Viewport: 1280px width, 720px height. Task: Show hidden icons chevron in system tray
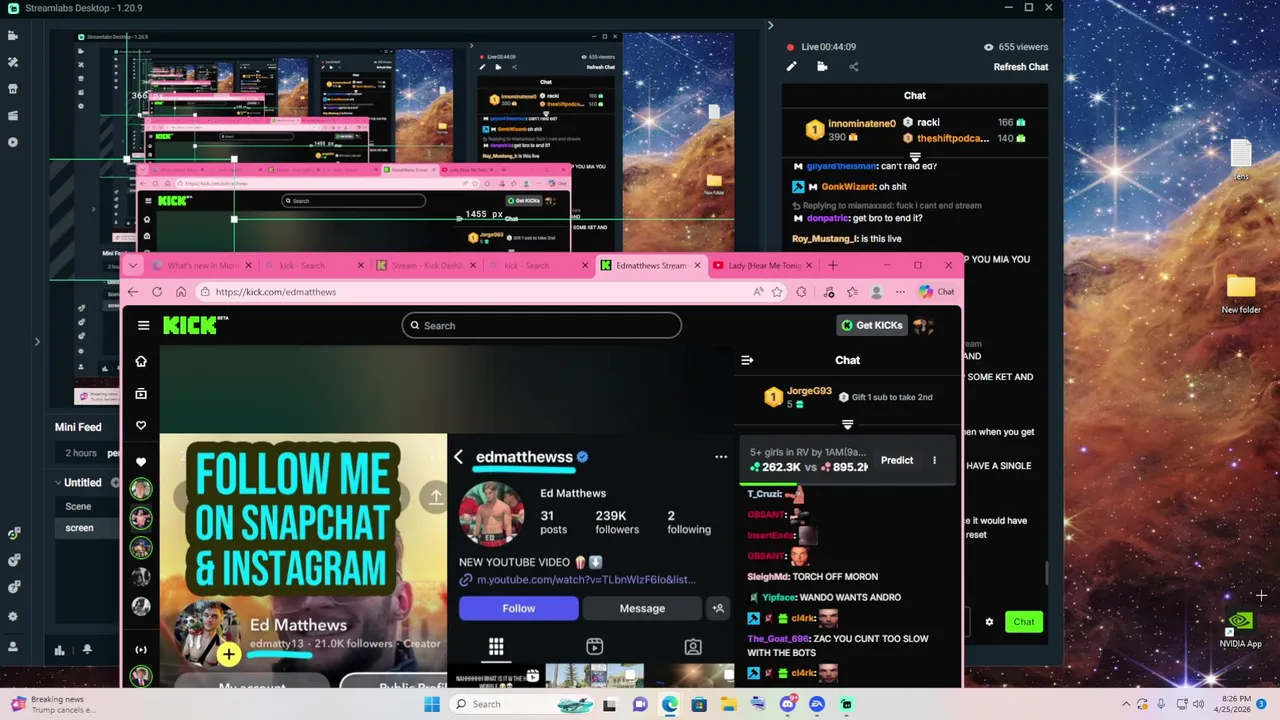(1126, 704)
